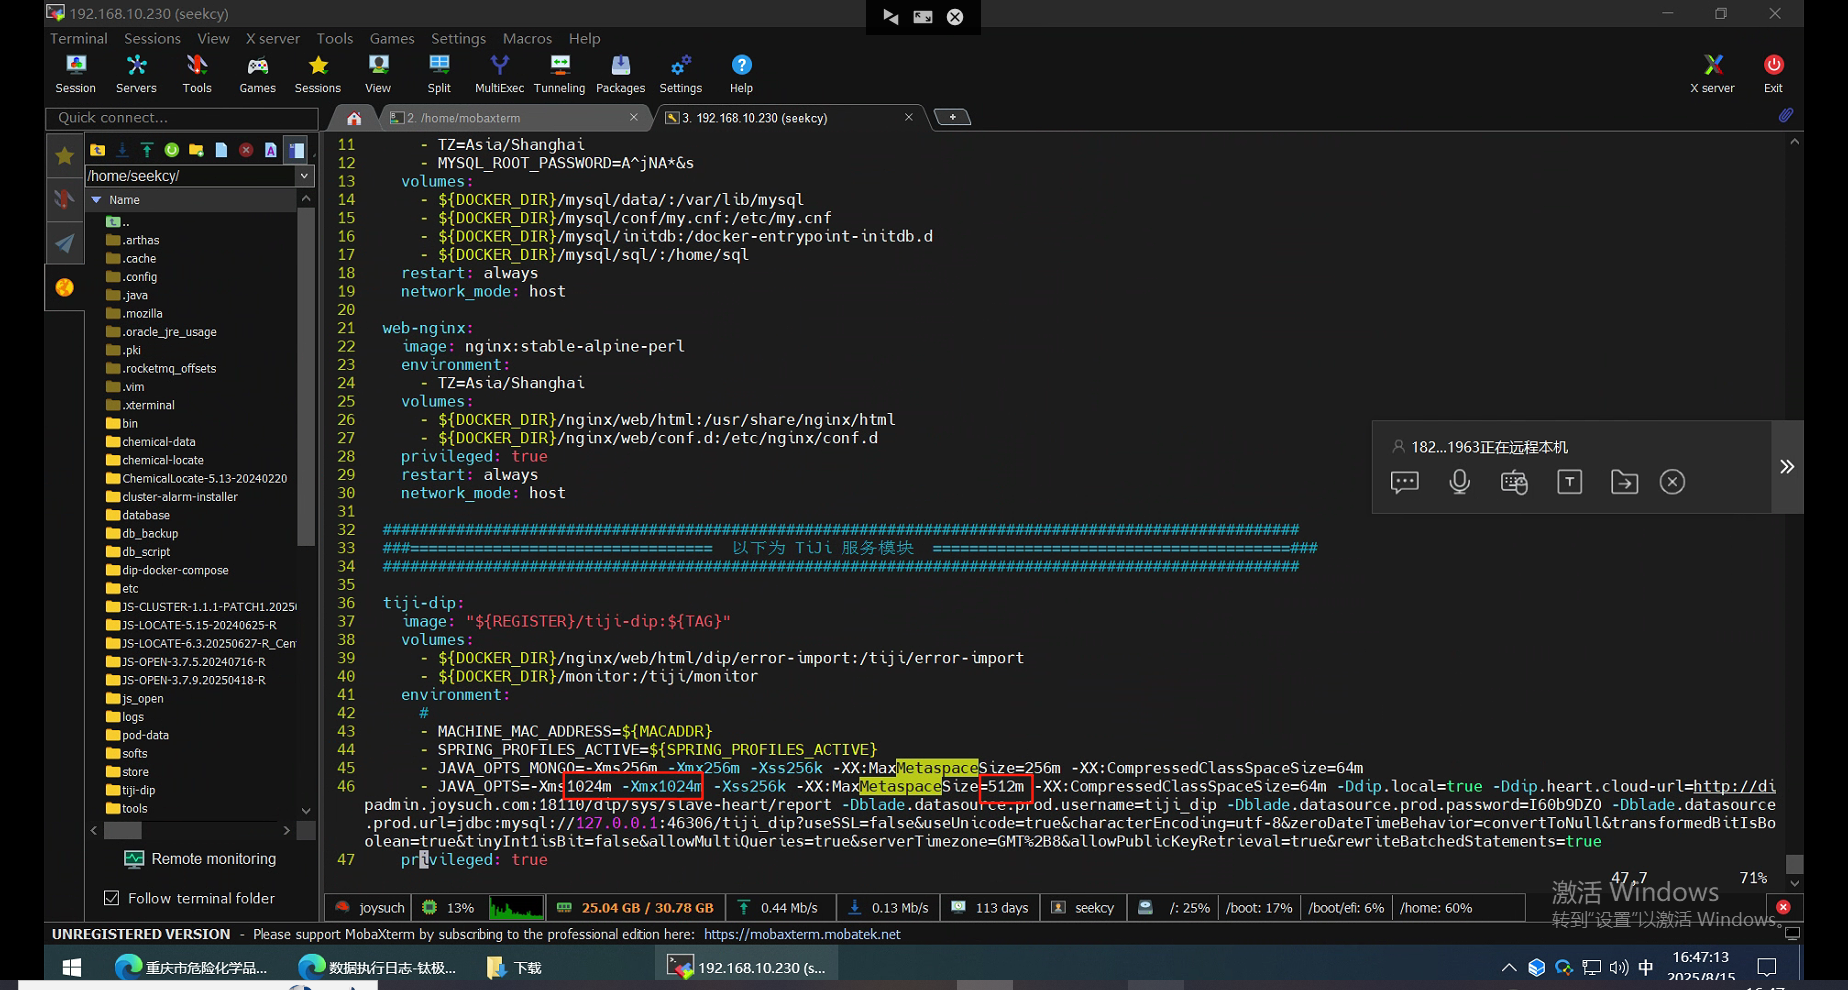Open the Terminal menu
Screen dimensions: 1848x990
click(x=79, y=38)
